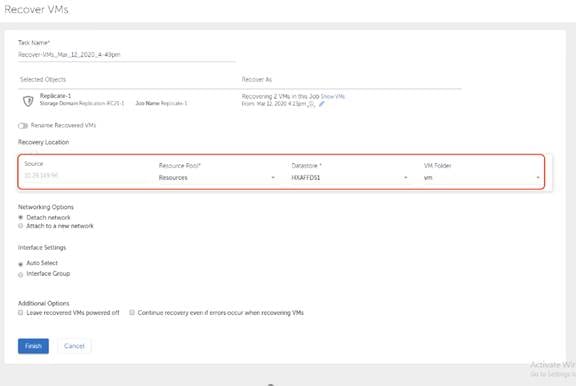Click the Additional Options heading
This screenshot has height=386, width=576.
[x=44, y=303]
